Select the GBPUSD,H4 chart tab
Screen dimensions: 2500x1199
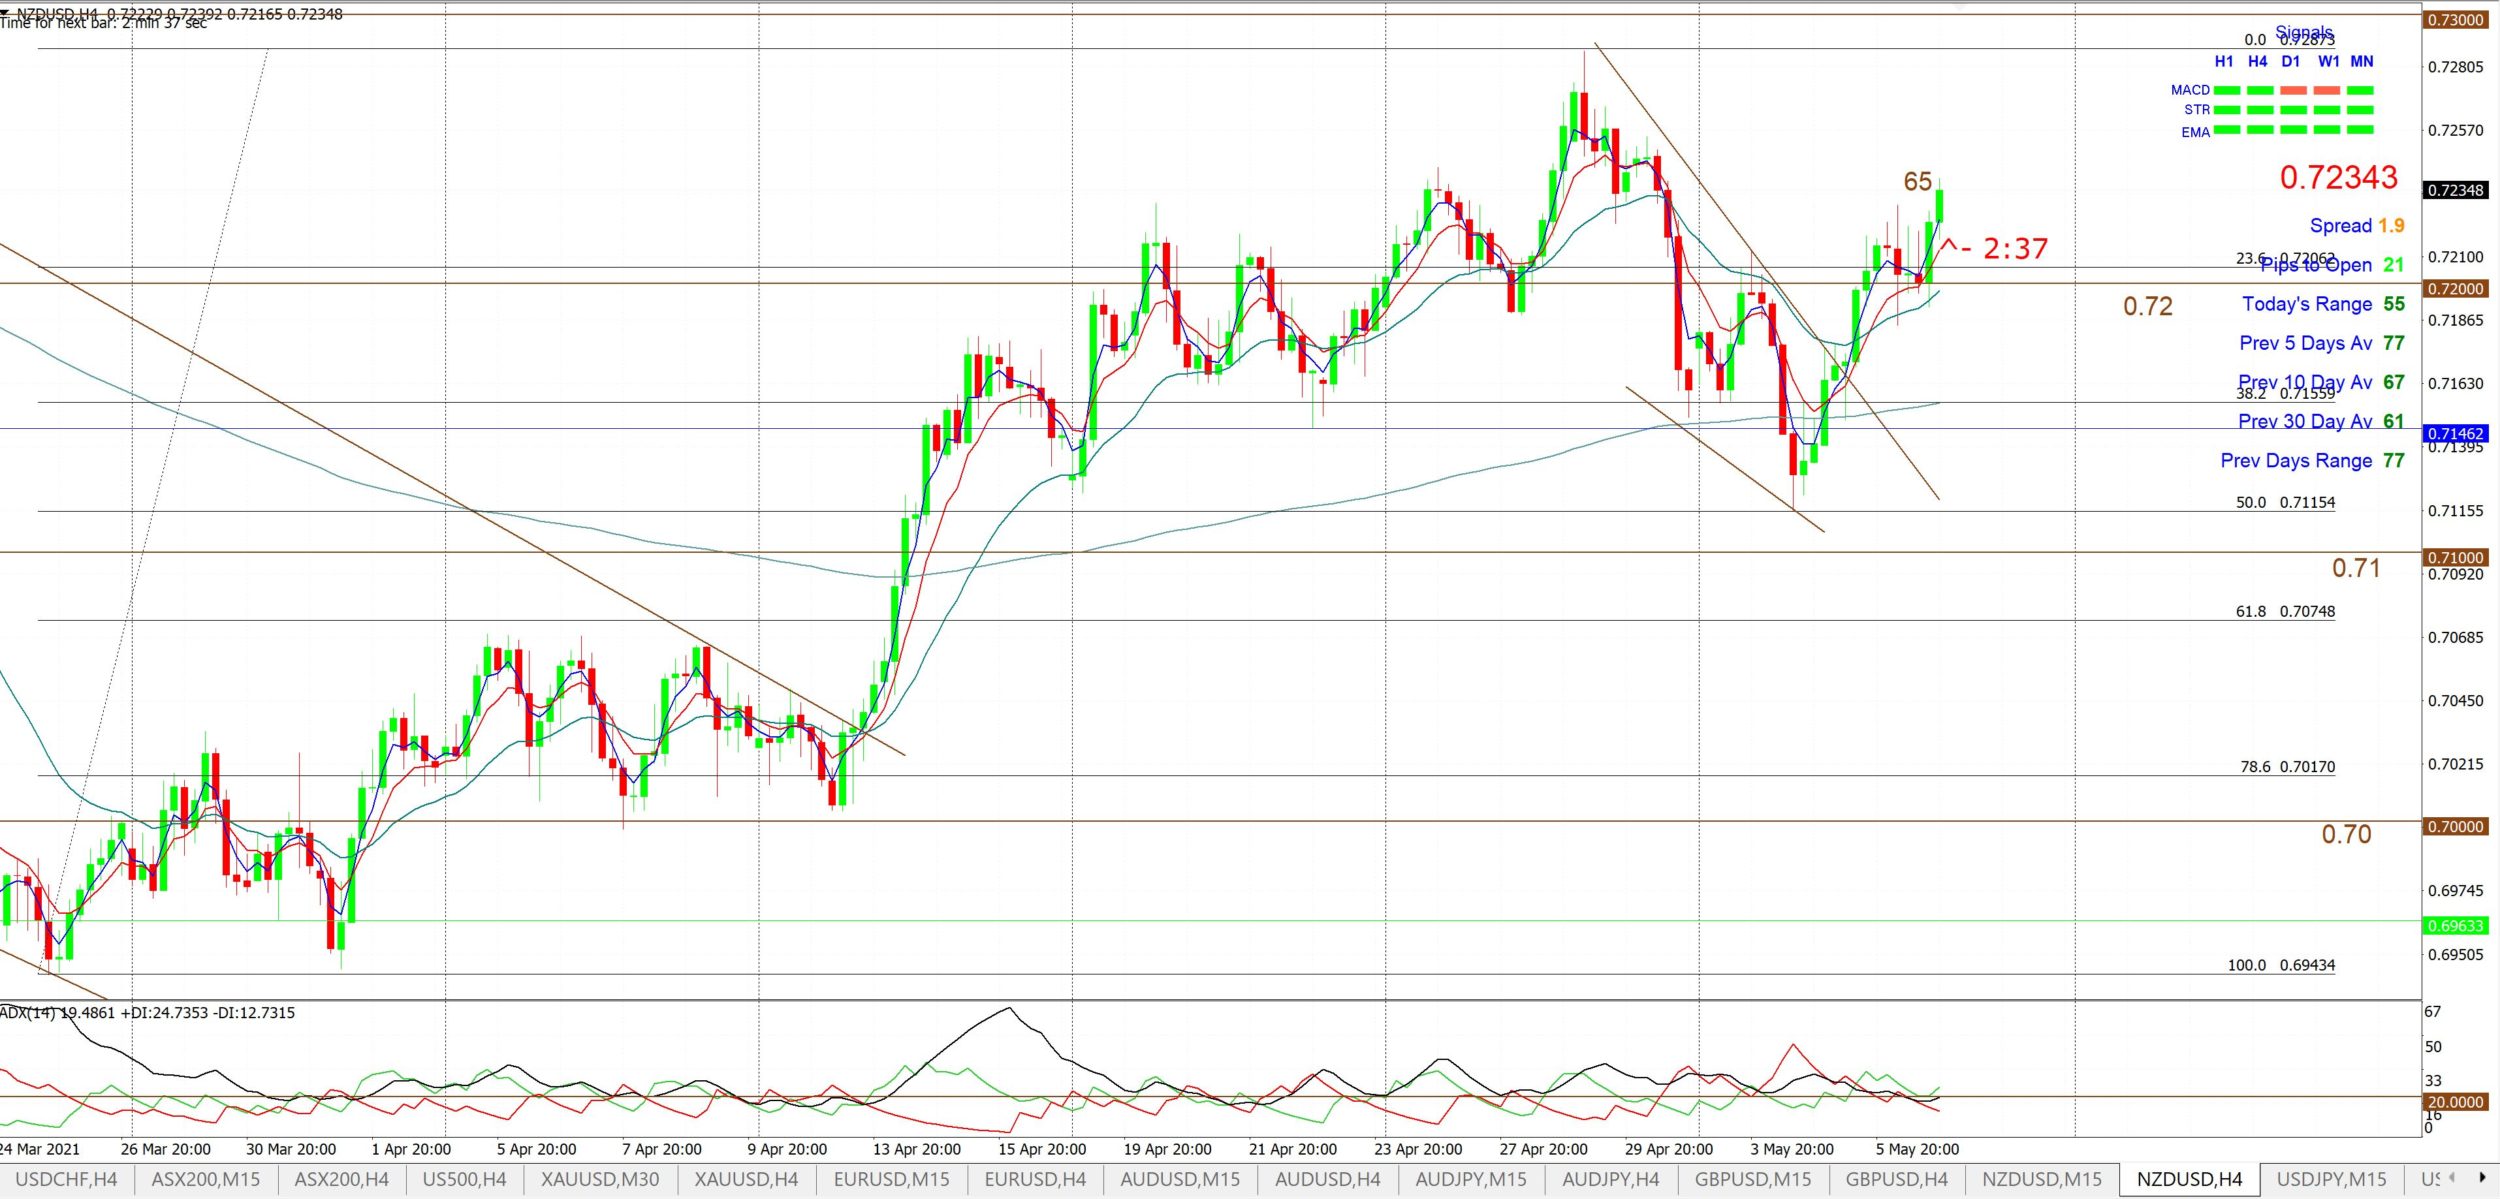pos(1896,1179)
